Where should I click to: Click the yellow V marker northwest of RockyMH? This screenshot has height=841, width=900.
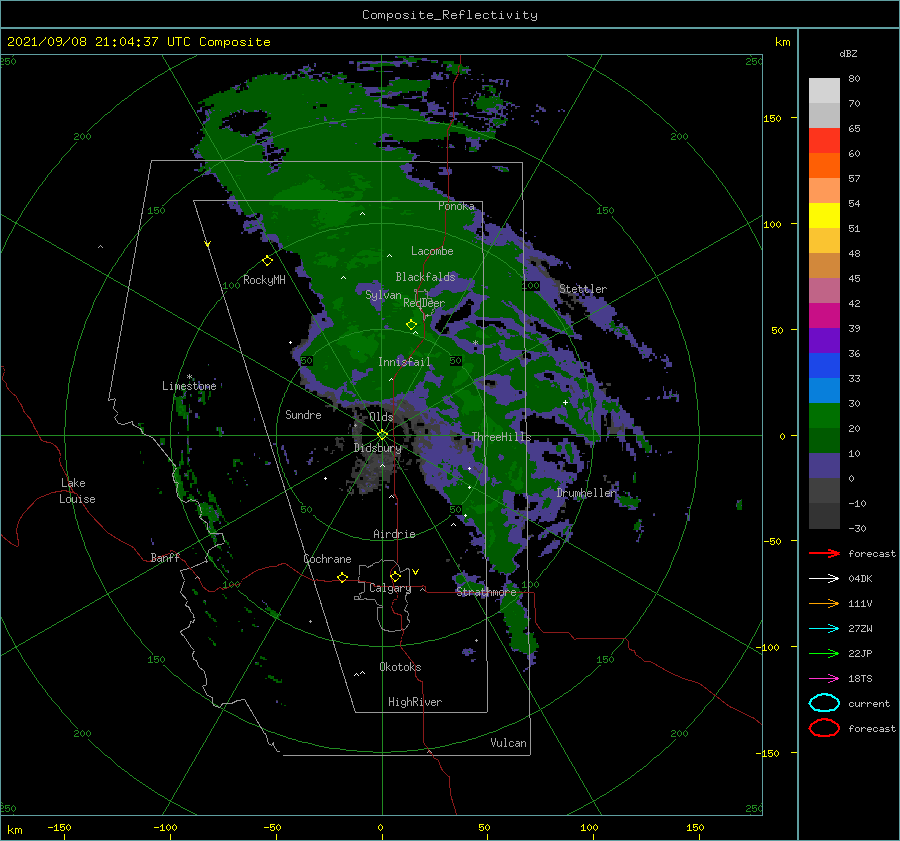208,244
